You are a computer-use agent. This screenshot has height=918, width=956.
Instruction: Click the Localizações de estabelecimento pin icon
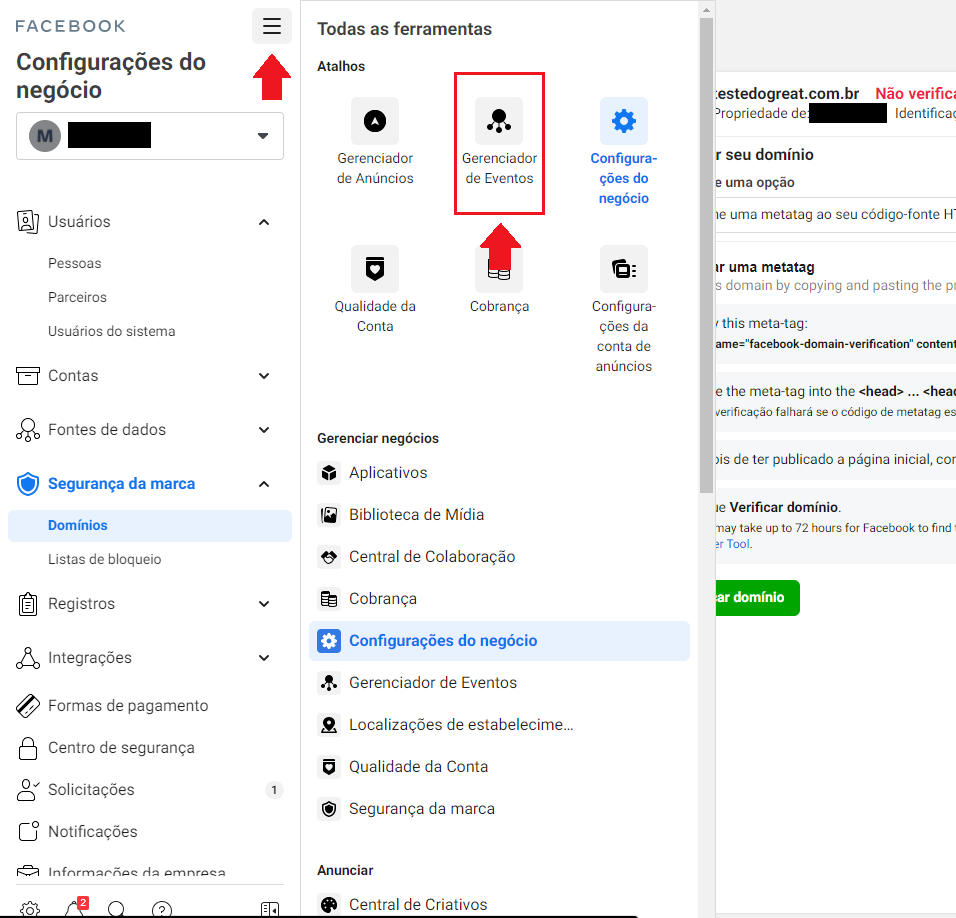click(x=329, y=725)
